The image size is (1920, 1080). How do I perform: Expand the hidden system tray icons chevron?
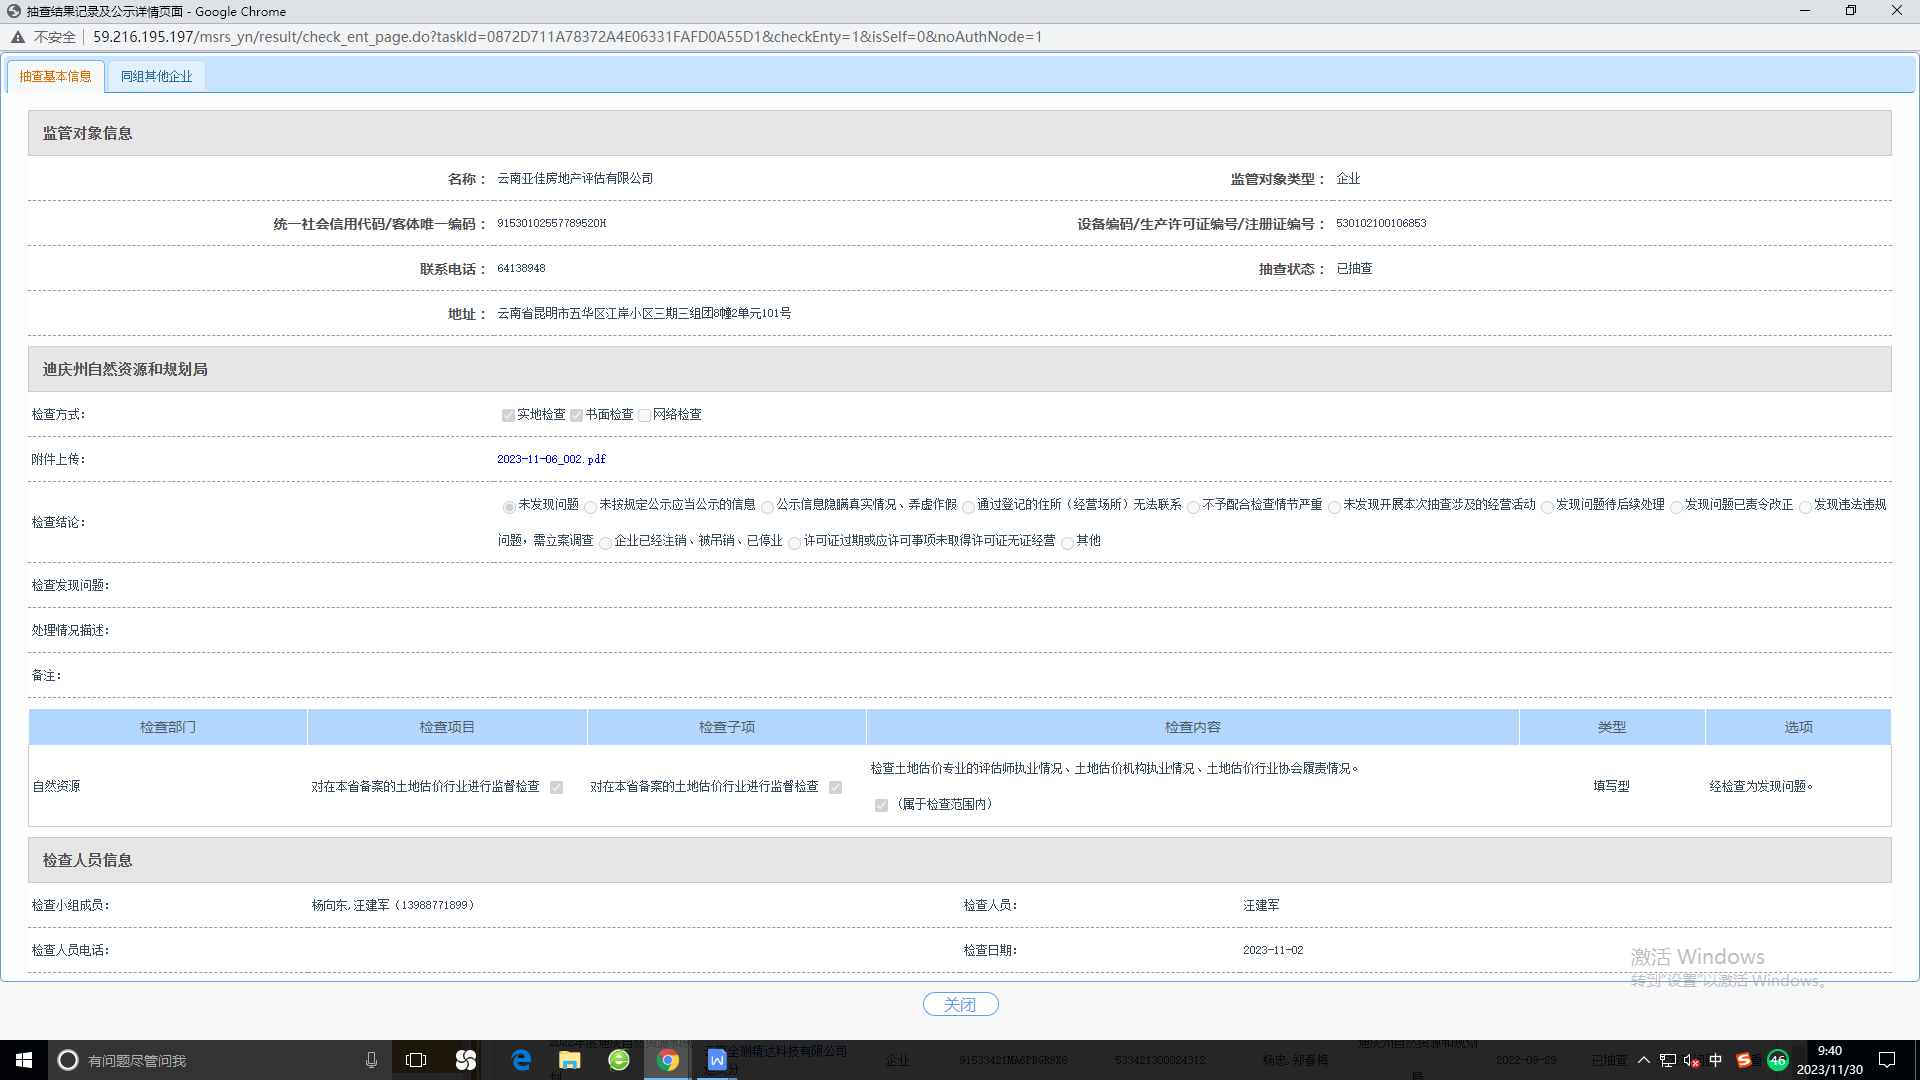[x=1643, y=1060]
